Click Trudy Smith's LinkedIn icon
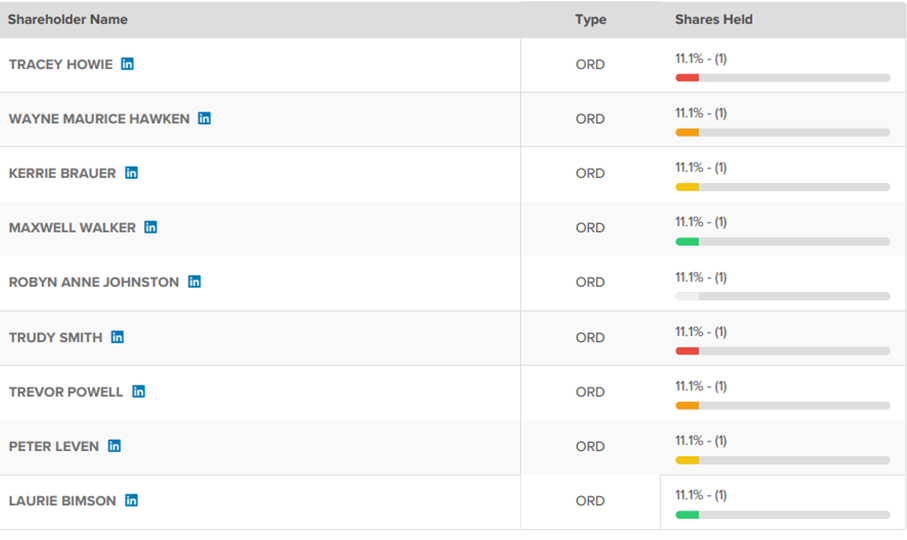Screen dimensions: 907x540 pyautogui.click(x=117, y=337)
